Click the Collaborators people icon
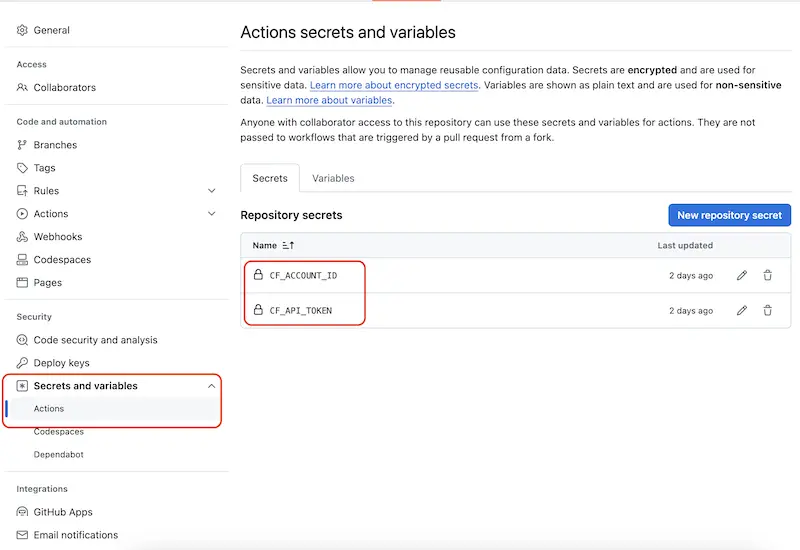800x550 pixels. (22, 87)
